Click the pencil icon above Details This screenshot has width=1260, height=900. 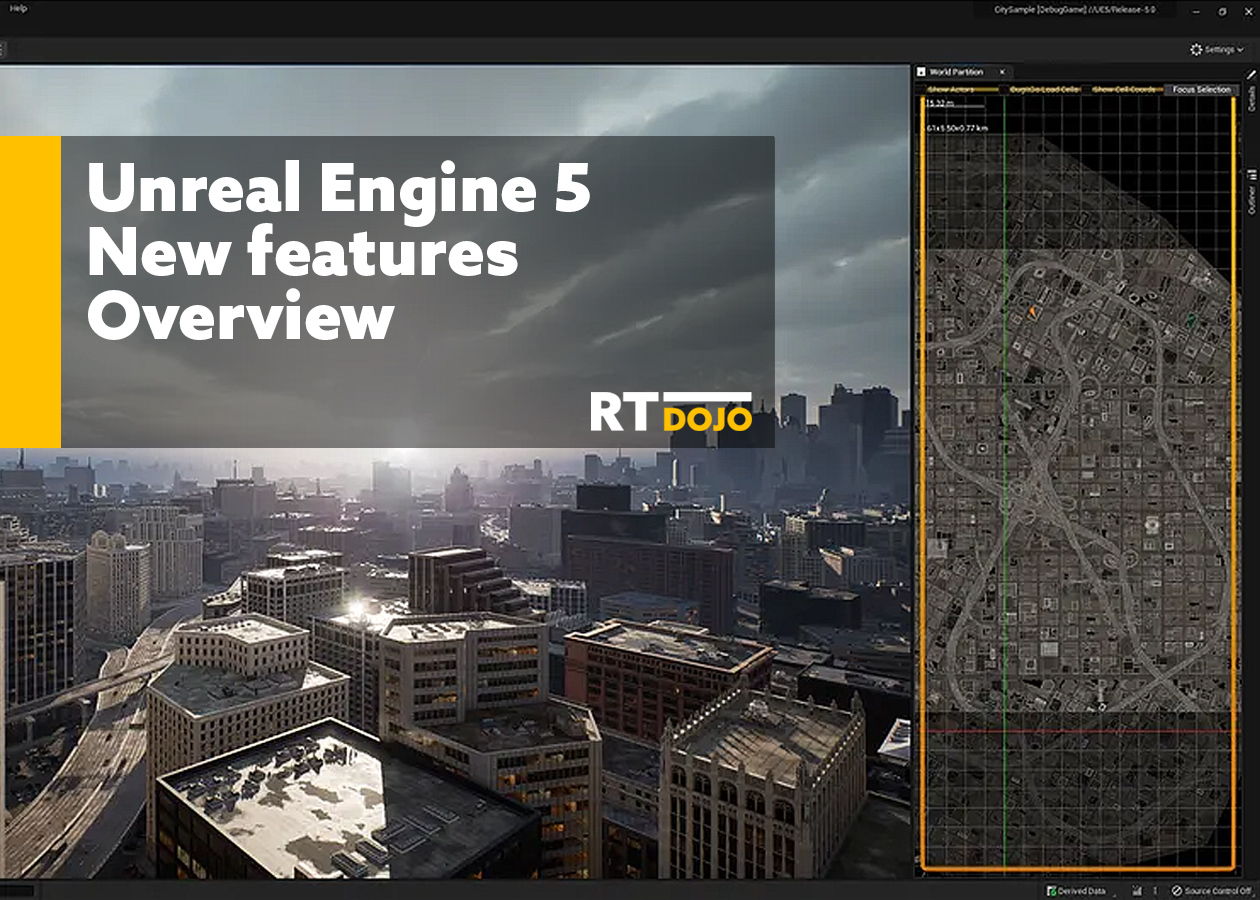pos(1251,74)
